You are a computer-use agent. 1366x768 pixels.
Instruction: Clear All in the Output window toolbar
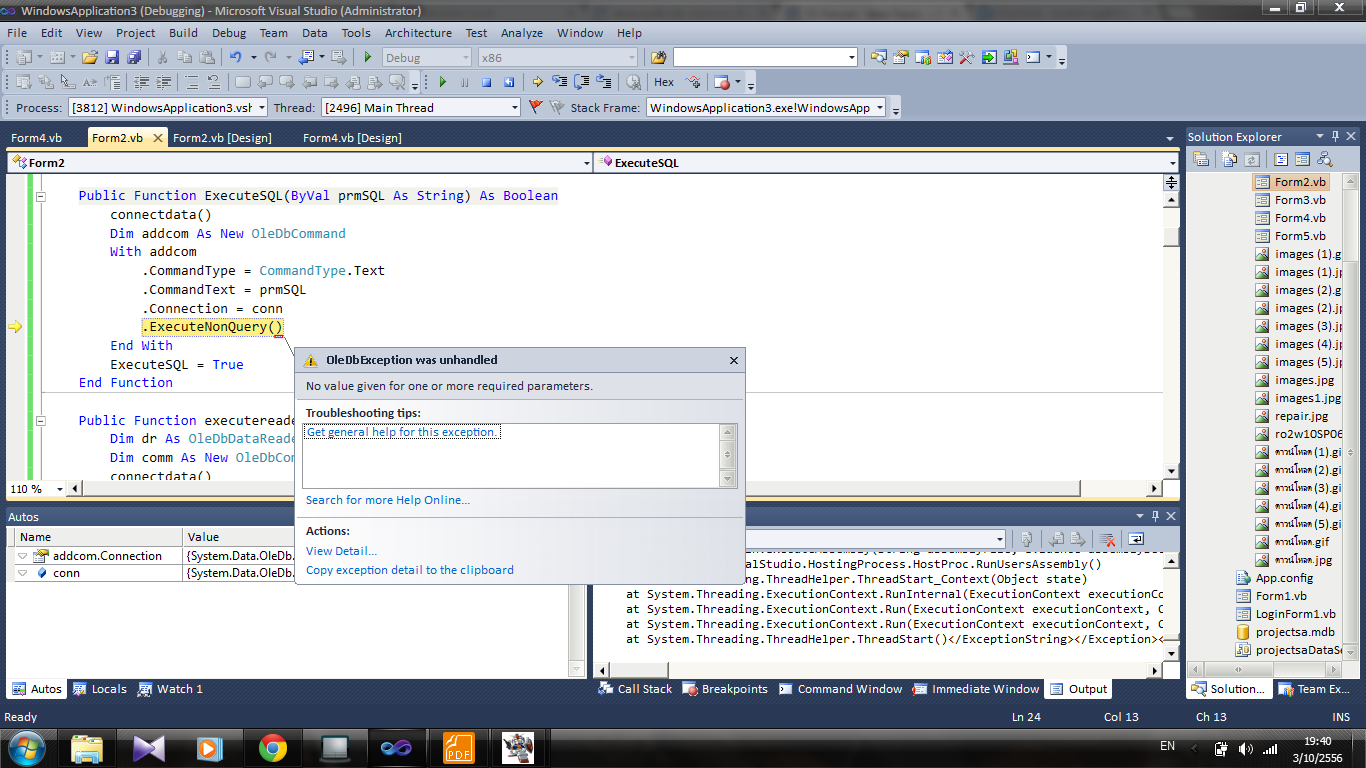1108,539
